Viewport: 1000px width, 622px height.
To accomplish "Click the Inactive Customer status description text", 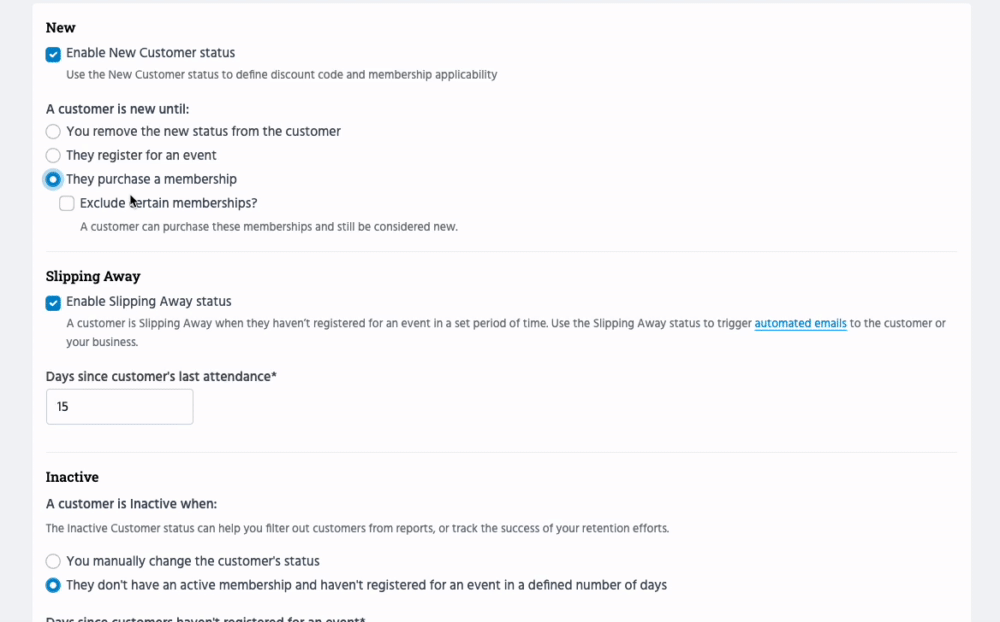I will pyautogui.click(x=357, y=528).
